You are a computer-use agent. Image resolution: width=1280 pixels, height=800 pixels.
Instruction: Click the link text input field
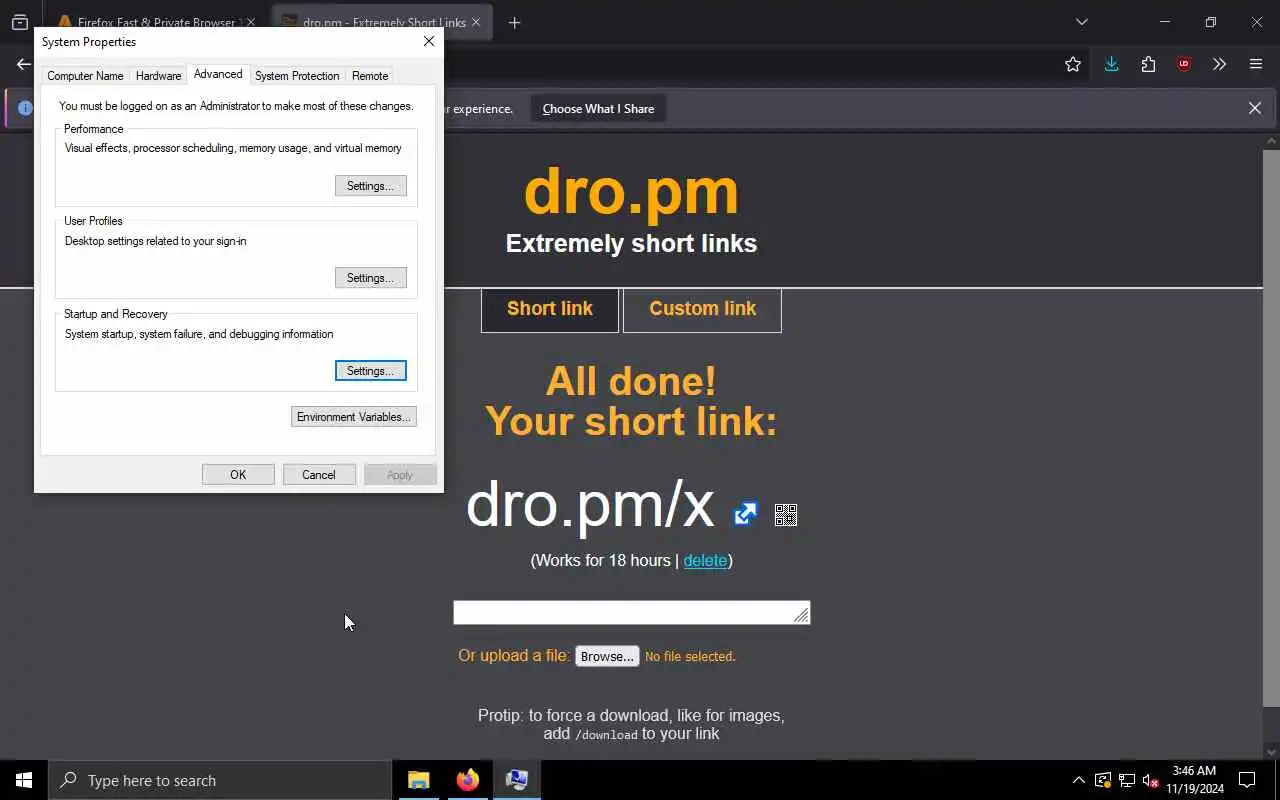(631, 612)
